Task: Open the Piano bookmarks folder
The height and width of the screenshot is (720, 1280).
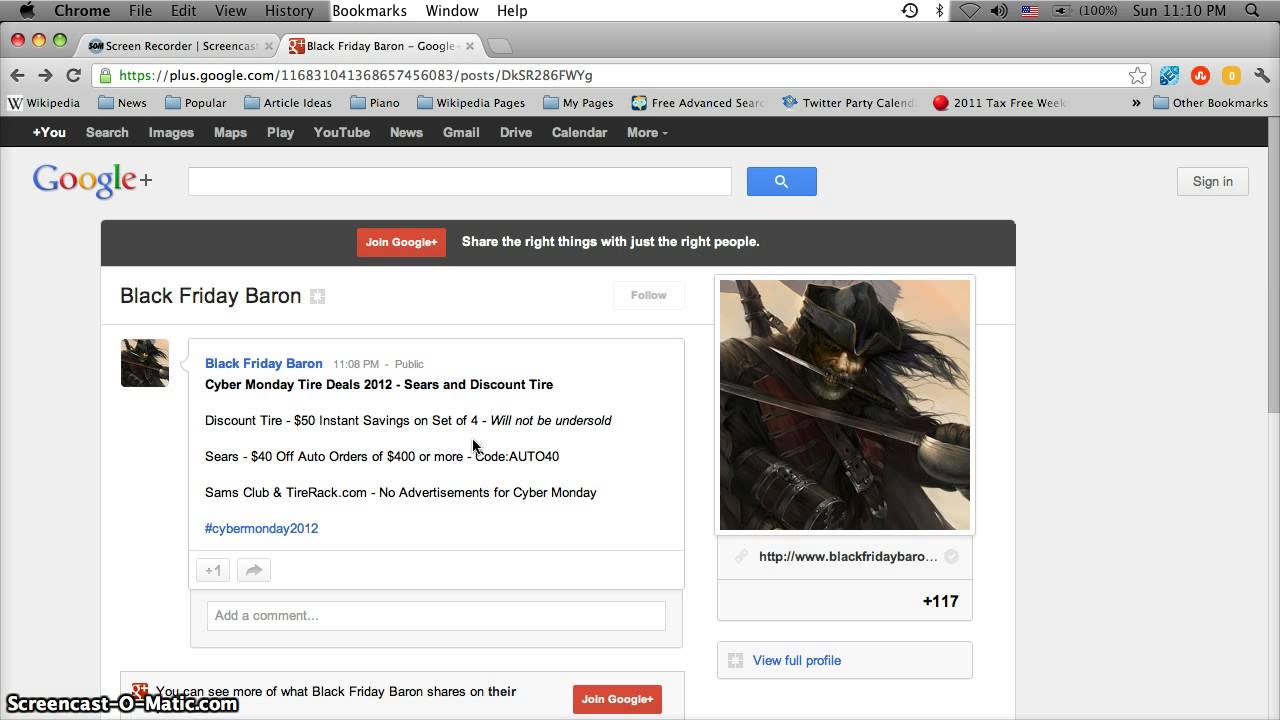Action: coord(375,103)
